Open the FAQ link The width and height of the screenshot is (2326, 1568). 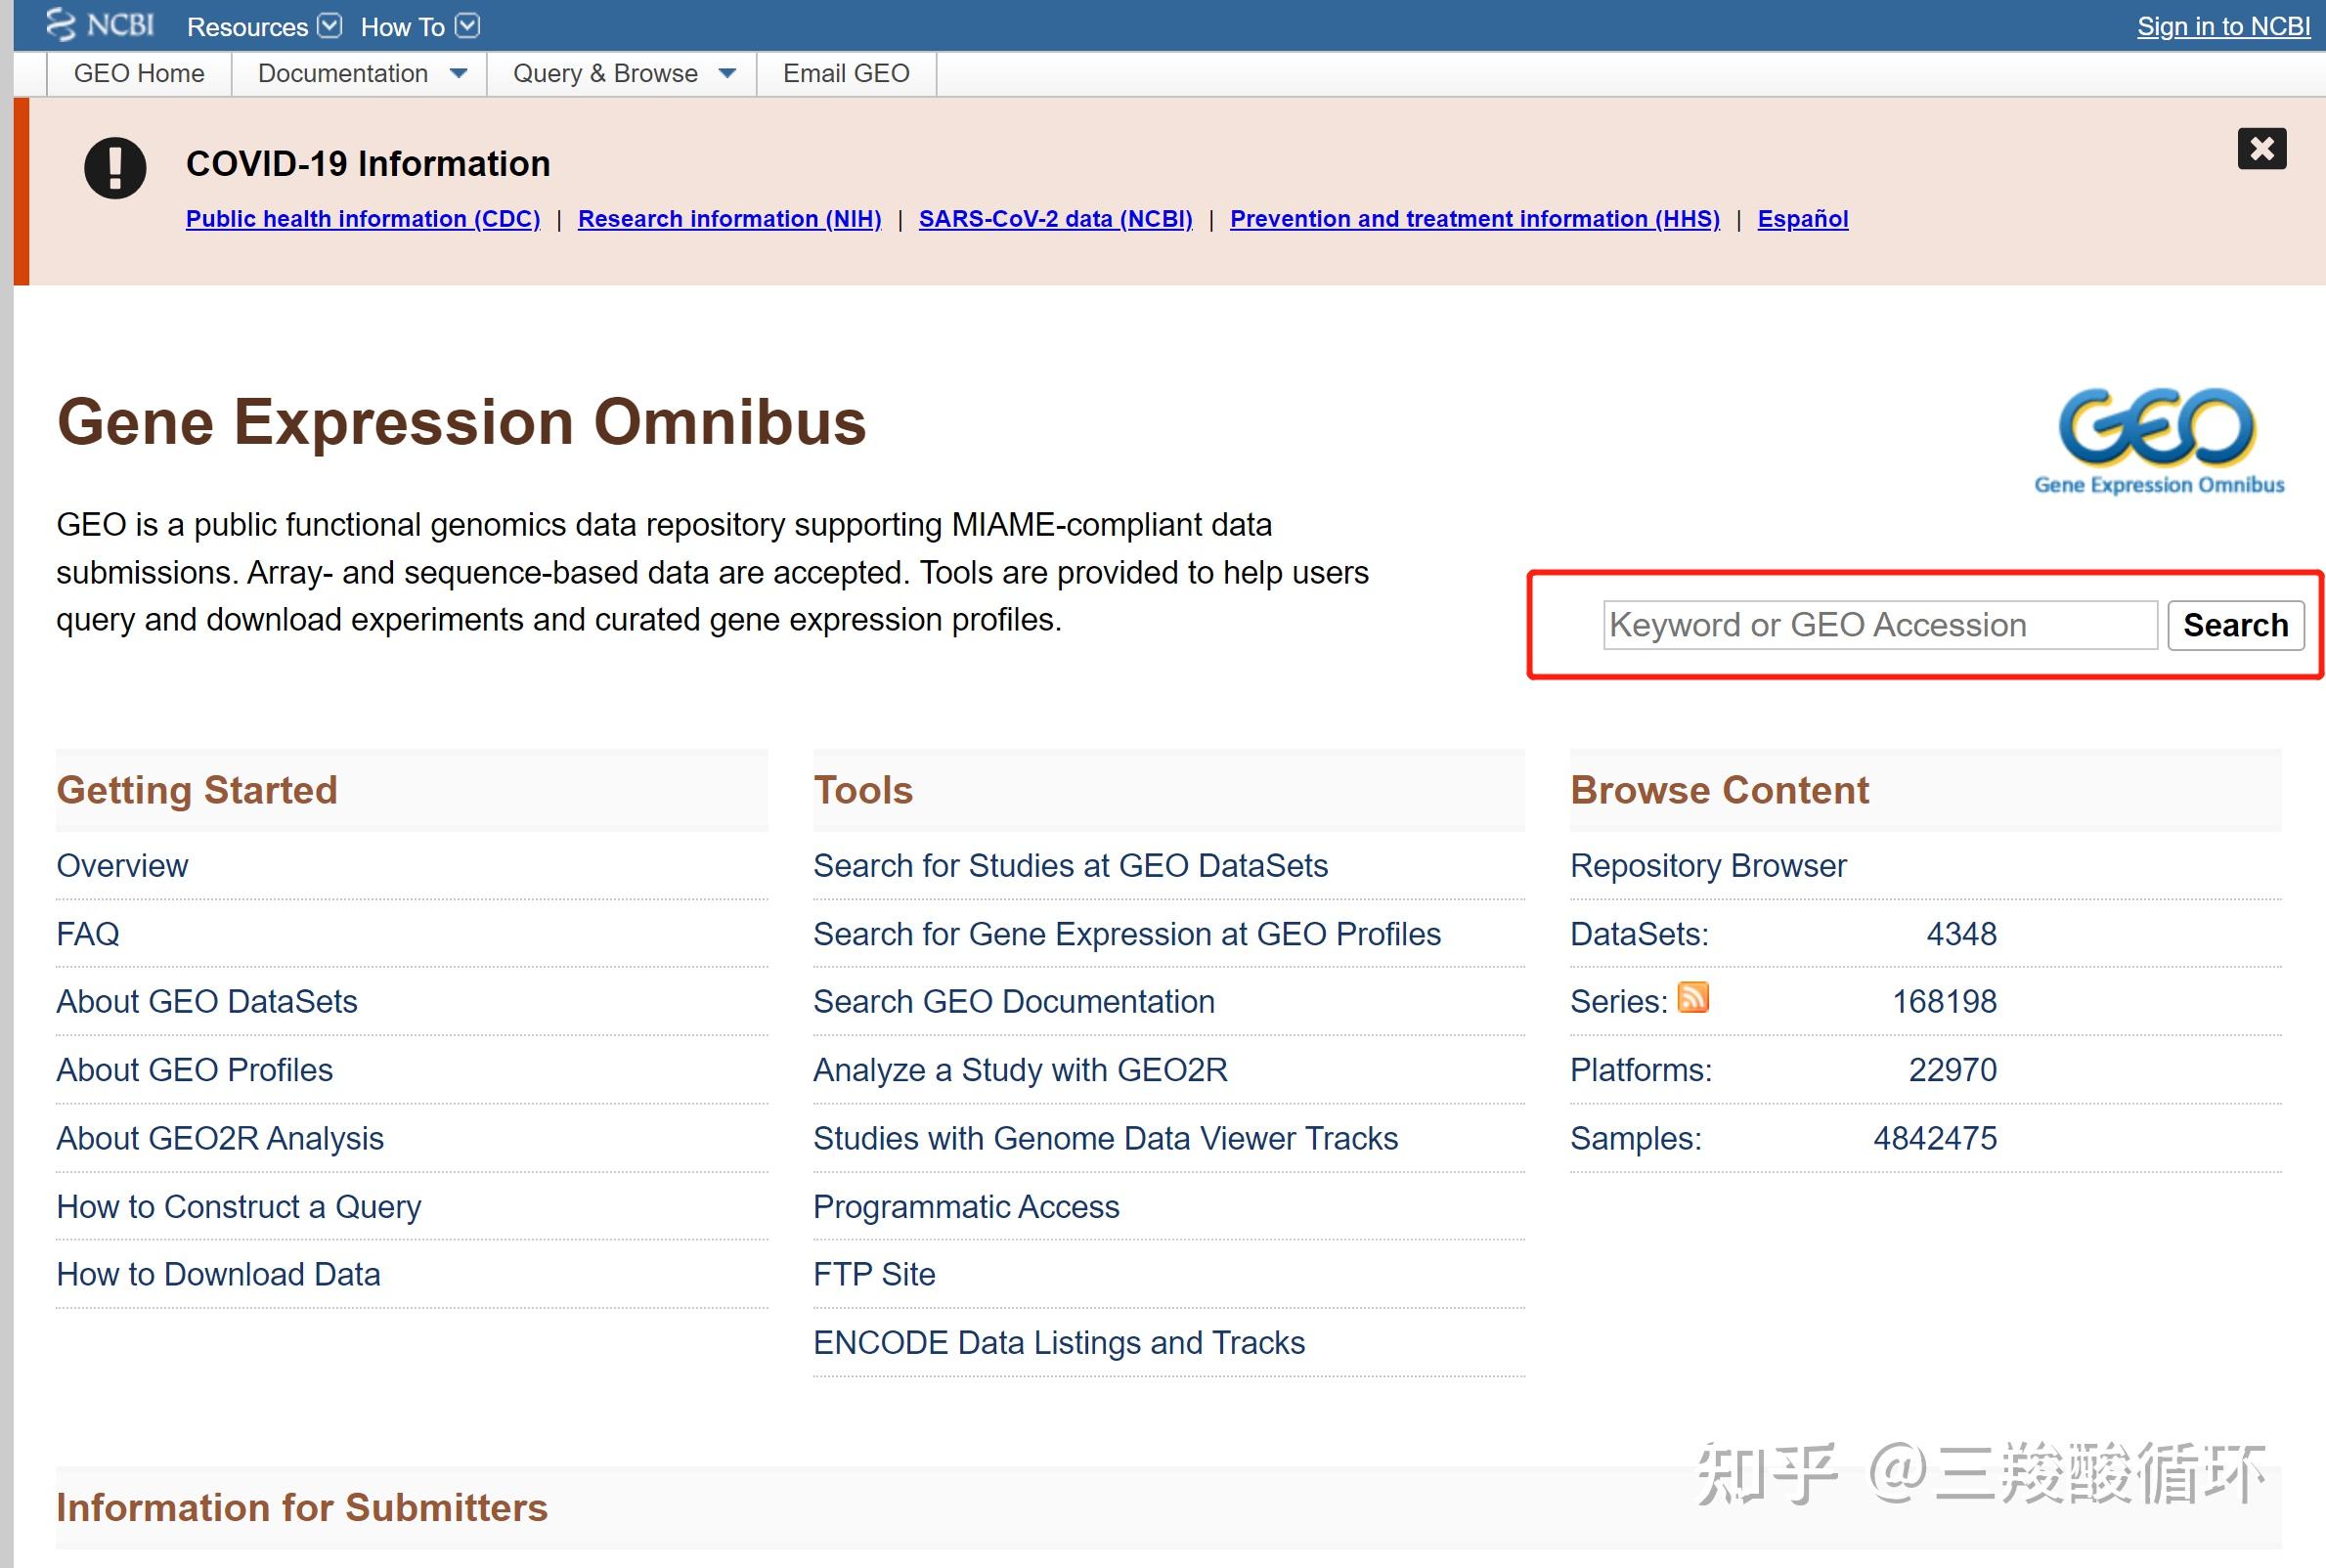tap(88, 934)
